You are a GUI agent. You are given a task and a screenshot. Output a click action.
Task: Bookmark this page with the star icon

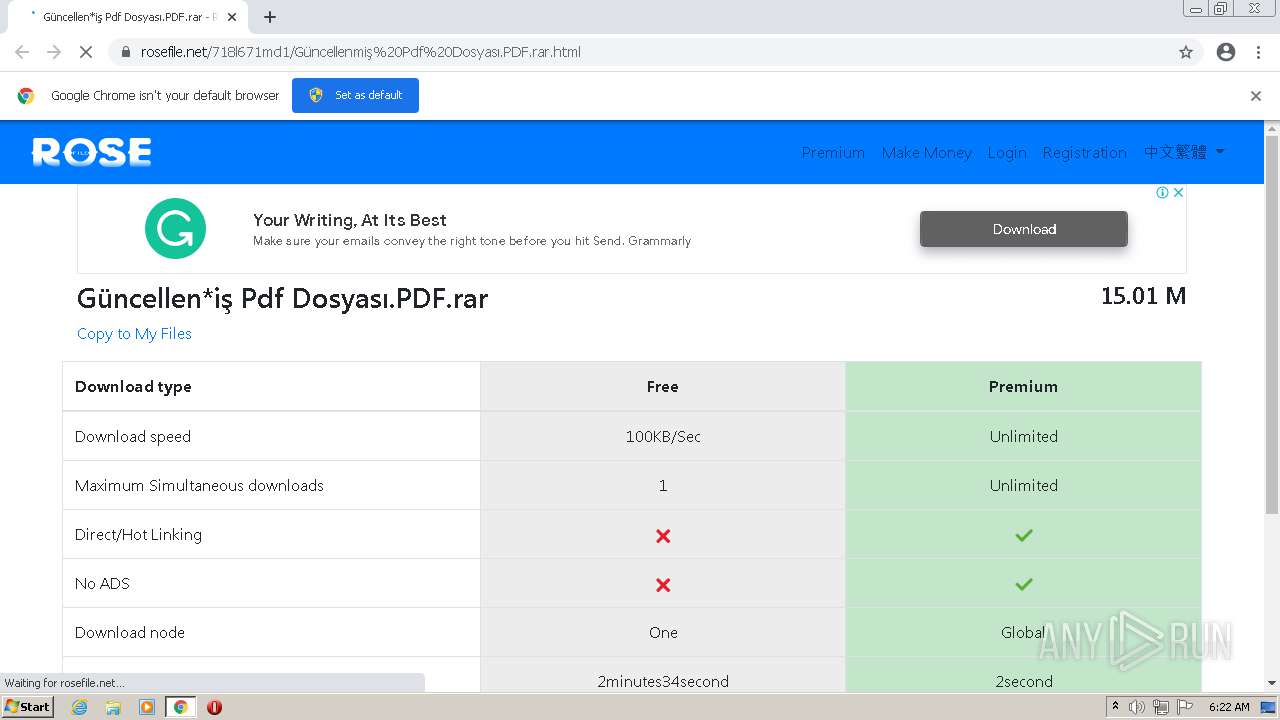[1186, 52]
